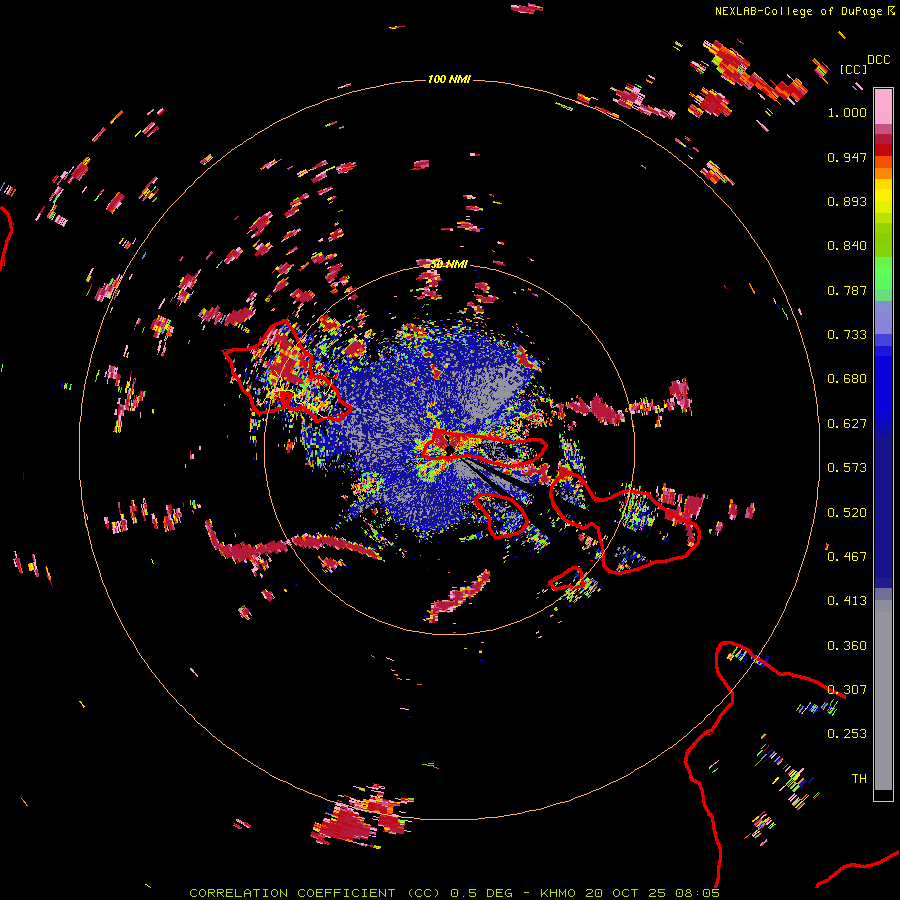The width and height of the screenshot is (900, 900).
Task: Click the 1.000 scale value
Action: pyautogui.click(x=847, y=112)
